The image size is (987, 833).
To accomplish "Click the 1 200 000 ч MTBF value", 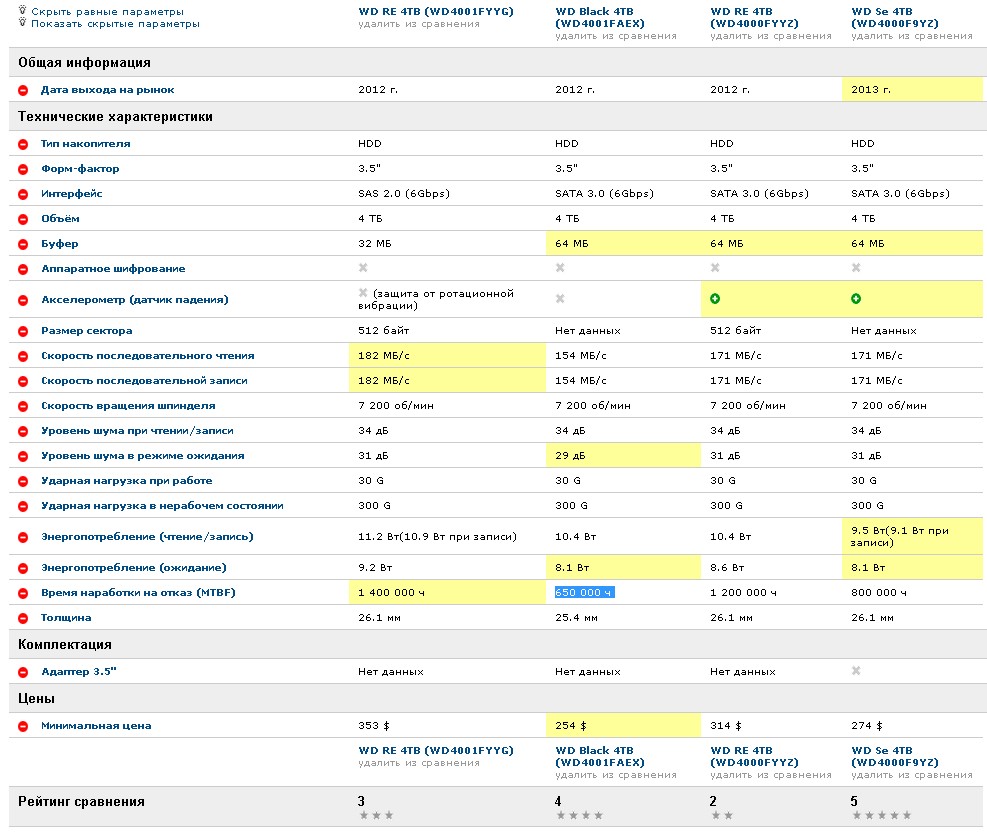I will point(743,592).
